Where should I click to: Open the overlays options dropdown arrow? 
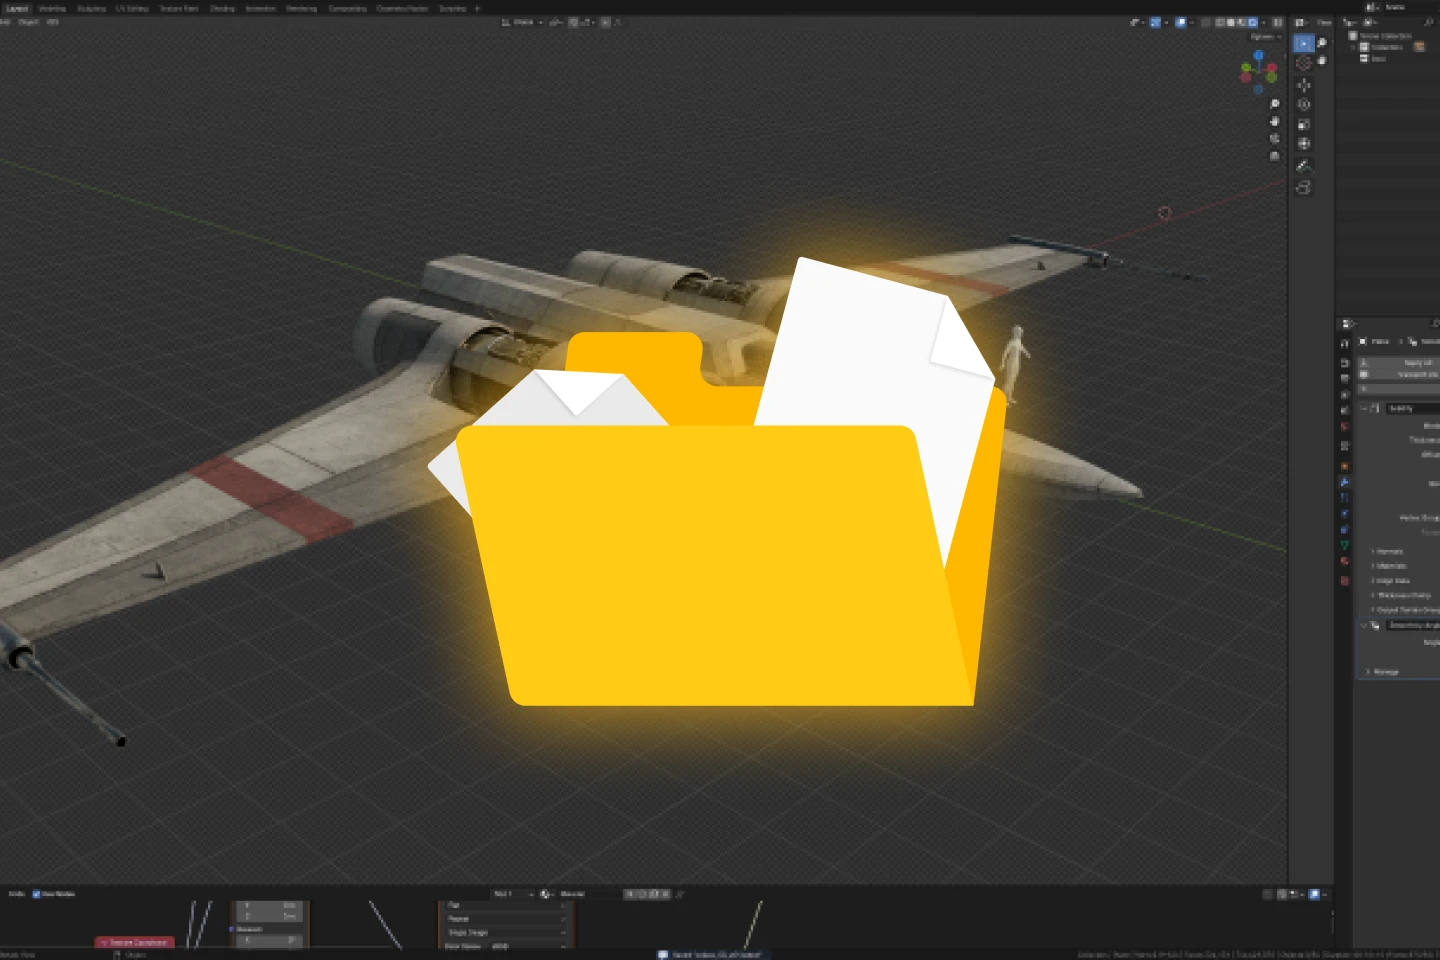[1191, 22]
